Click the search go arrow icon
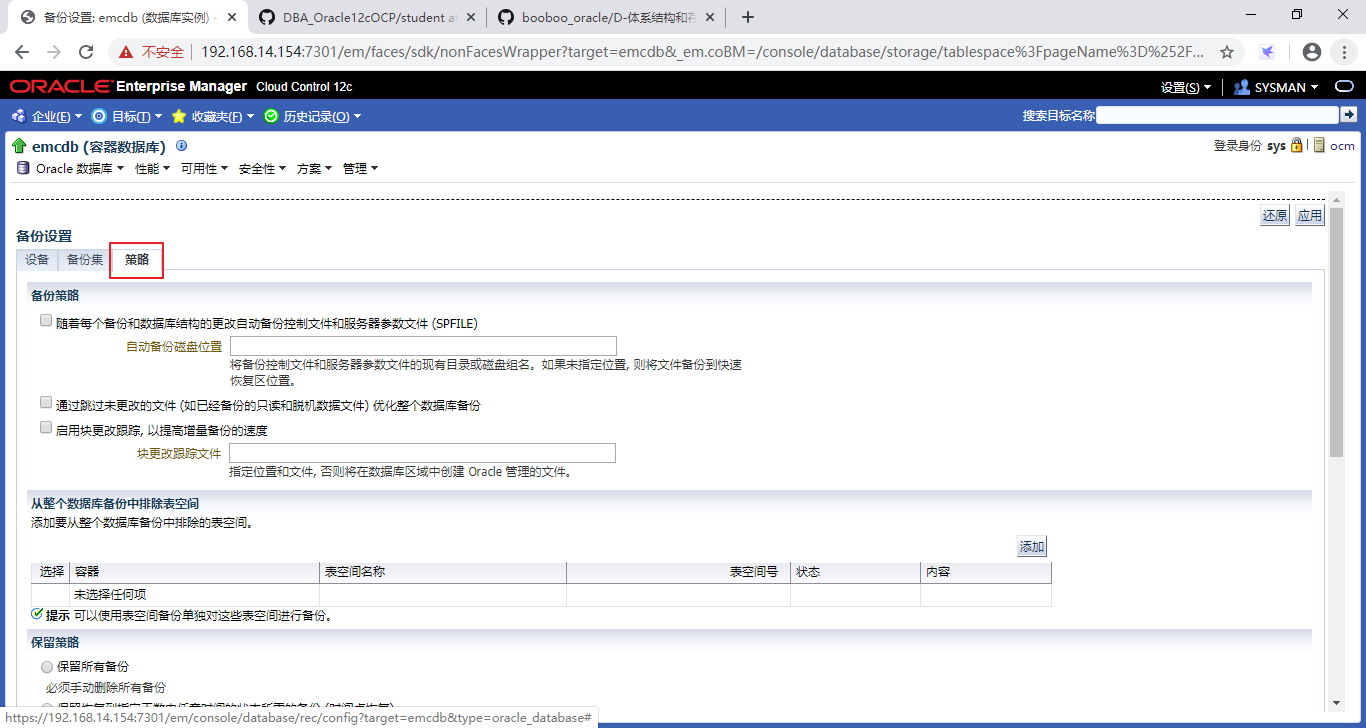Screen dimensions: 1366x728 click(x=1348, y=115)
